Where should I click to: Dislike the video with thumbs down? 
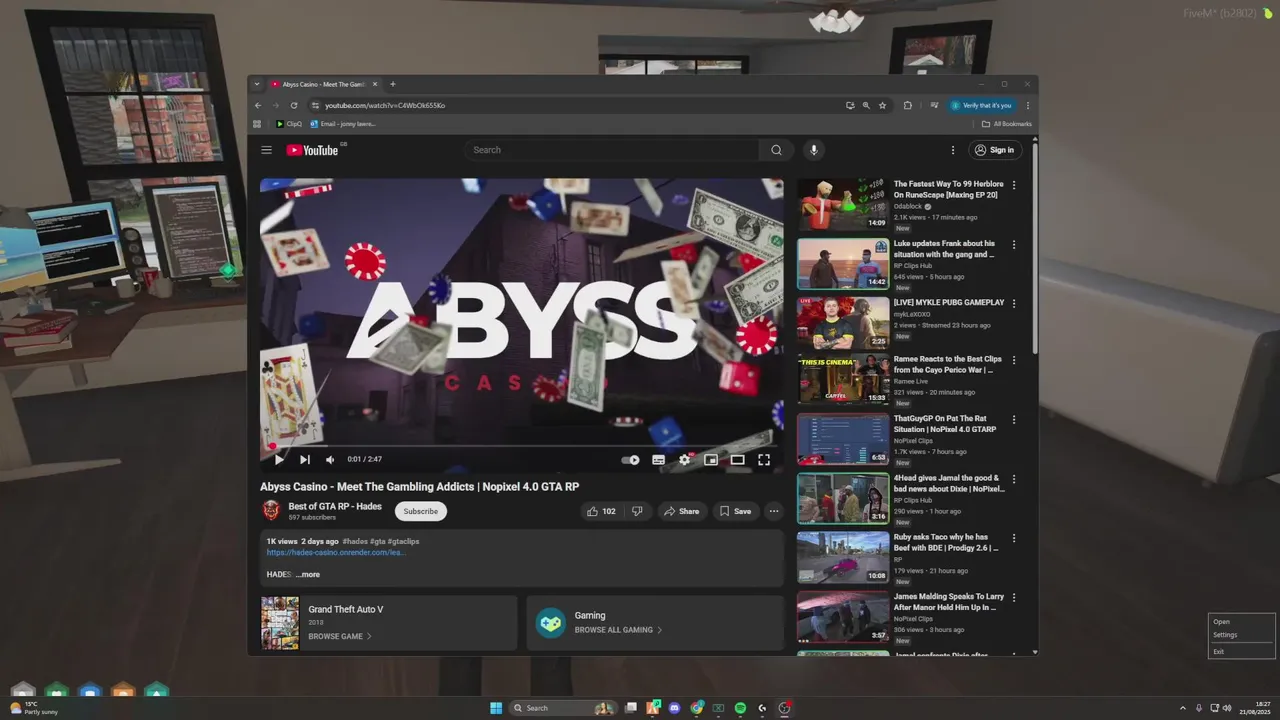[638, 511]
